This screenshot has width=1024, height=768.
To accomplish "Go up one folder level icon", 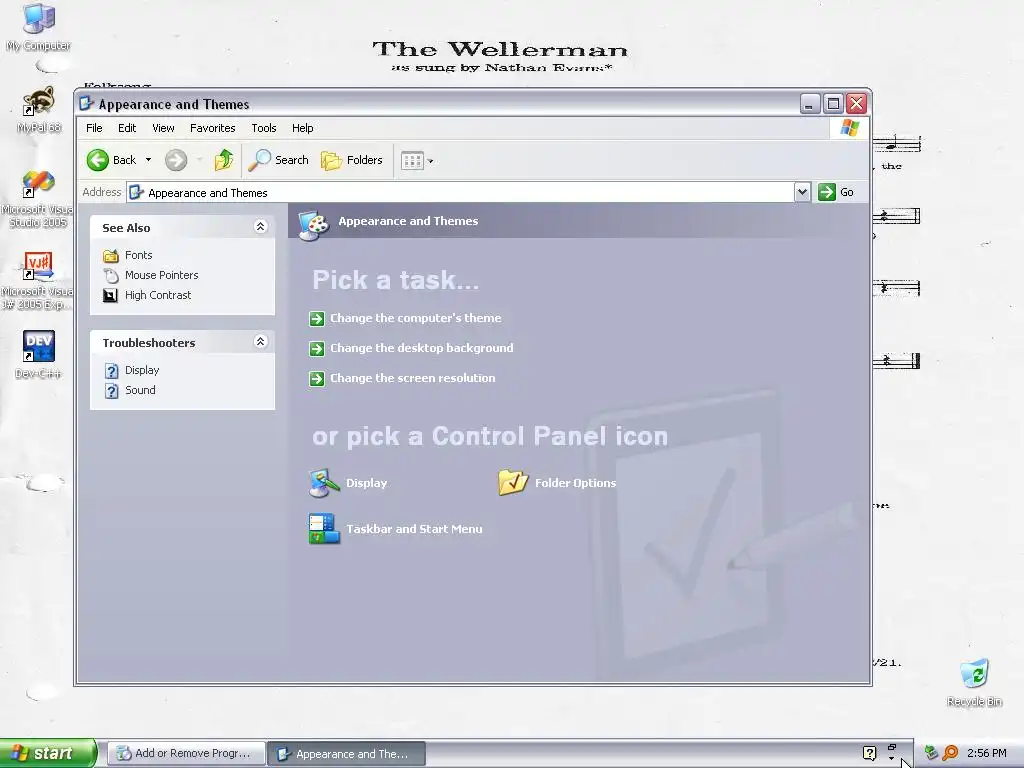I will tap(223, 160).
